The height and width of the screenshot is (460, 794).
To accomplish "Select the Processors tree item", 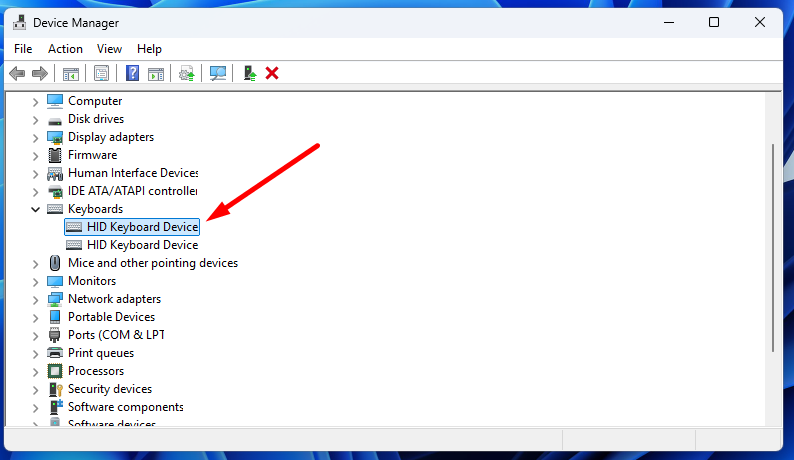I will [x=96, y=371].
